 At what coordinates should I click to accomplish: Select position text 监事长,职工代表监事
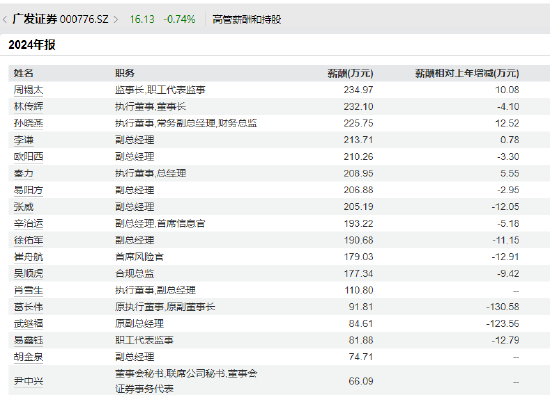click(160, 90)
